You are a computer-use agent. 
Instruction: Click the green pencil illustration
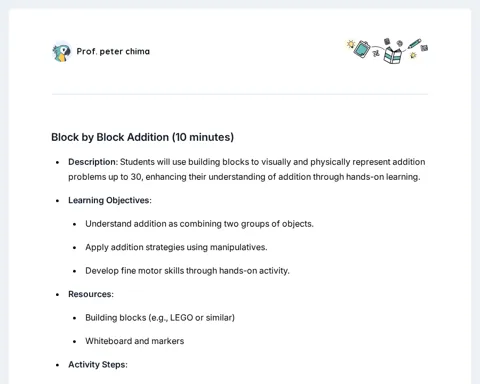(x=414, y=44)
